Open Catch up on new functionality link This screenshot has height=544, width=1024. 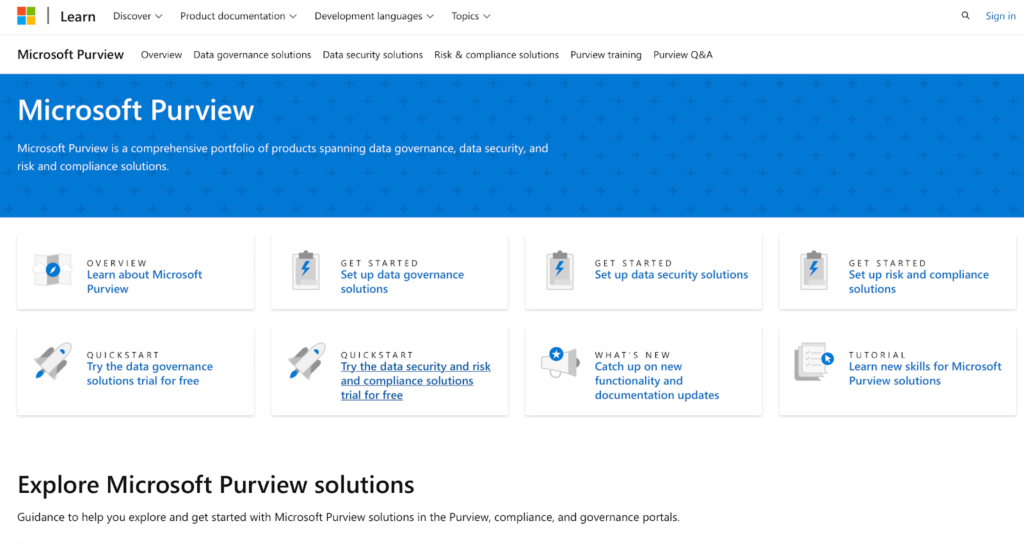tap(657, 381)
